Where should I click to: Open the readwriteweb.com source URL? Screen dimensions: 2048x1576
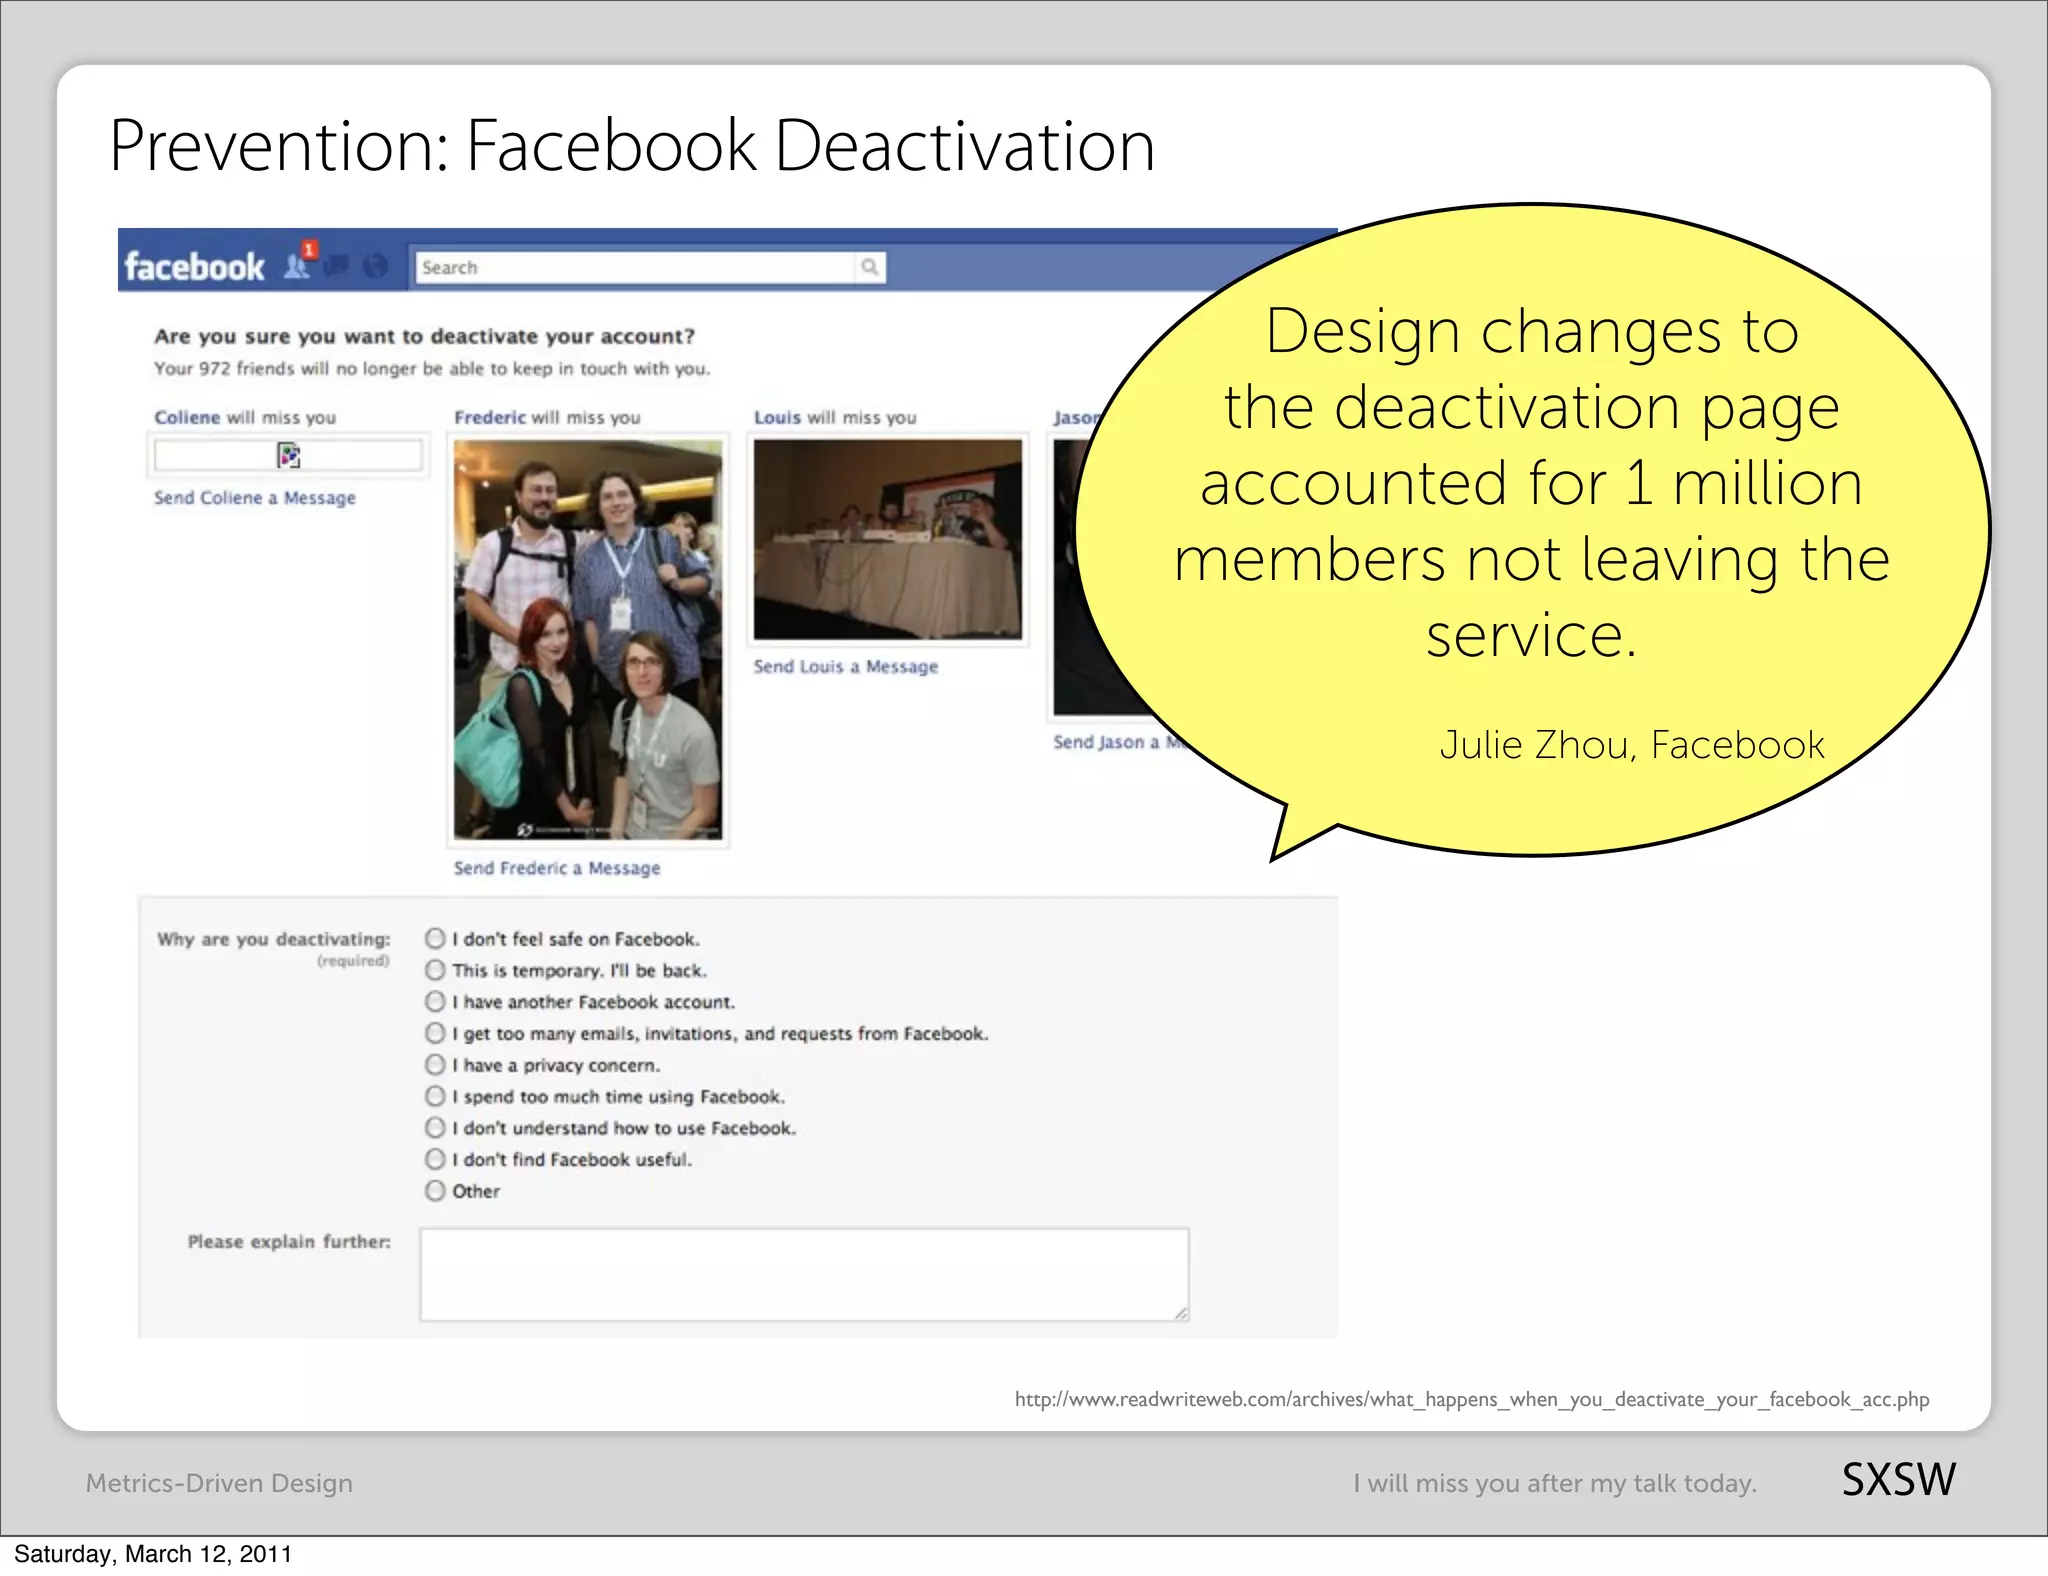click(1471, 1399)
